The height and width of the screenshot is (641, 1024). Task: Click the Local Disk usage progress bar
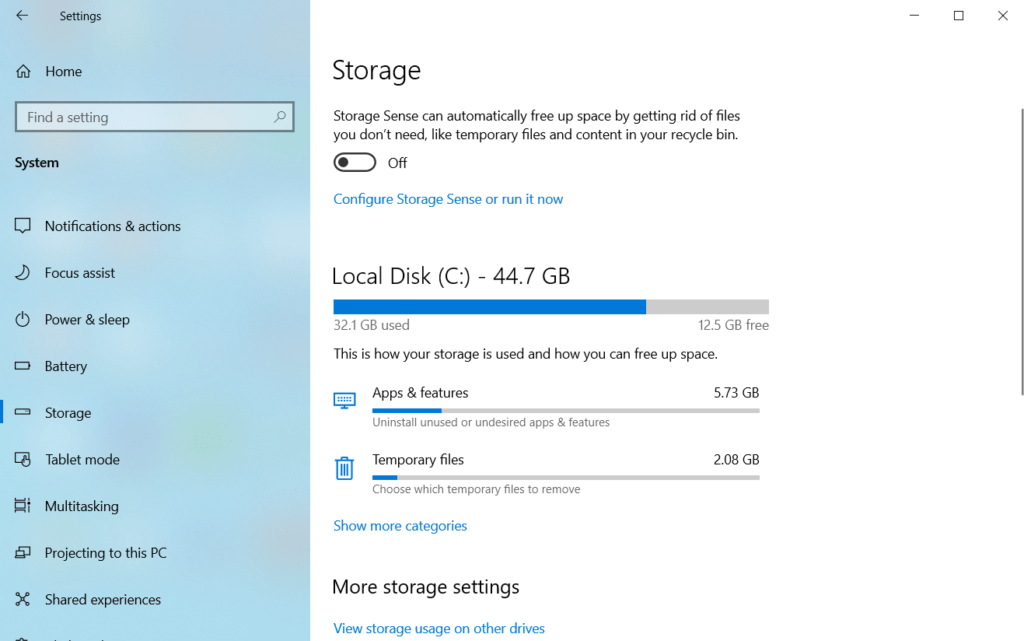pyautogui.click(x=550, y=306)
